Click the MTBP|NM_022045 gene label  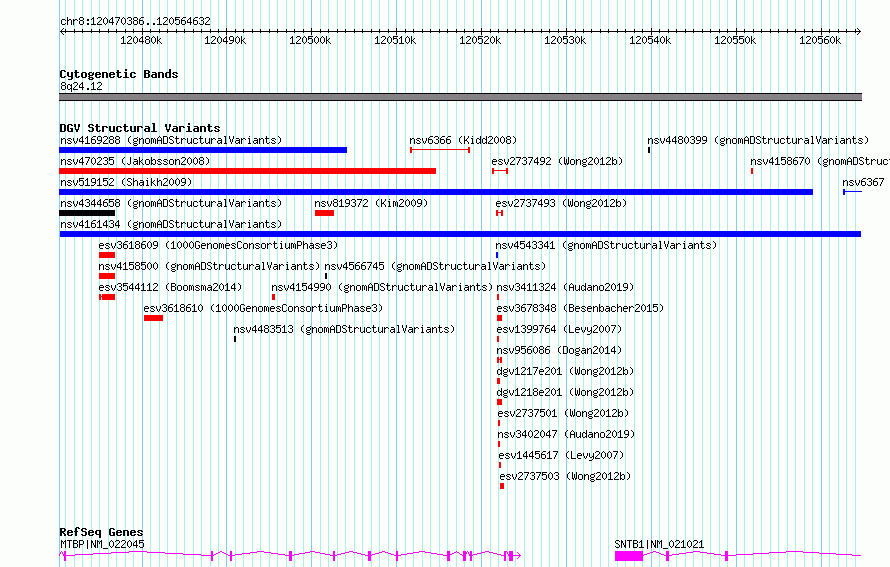102,544
